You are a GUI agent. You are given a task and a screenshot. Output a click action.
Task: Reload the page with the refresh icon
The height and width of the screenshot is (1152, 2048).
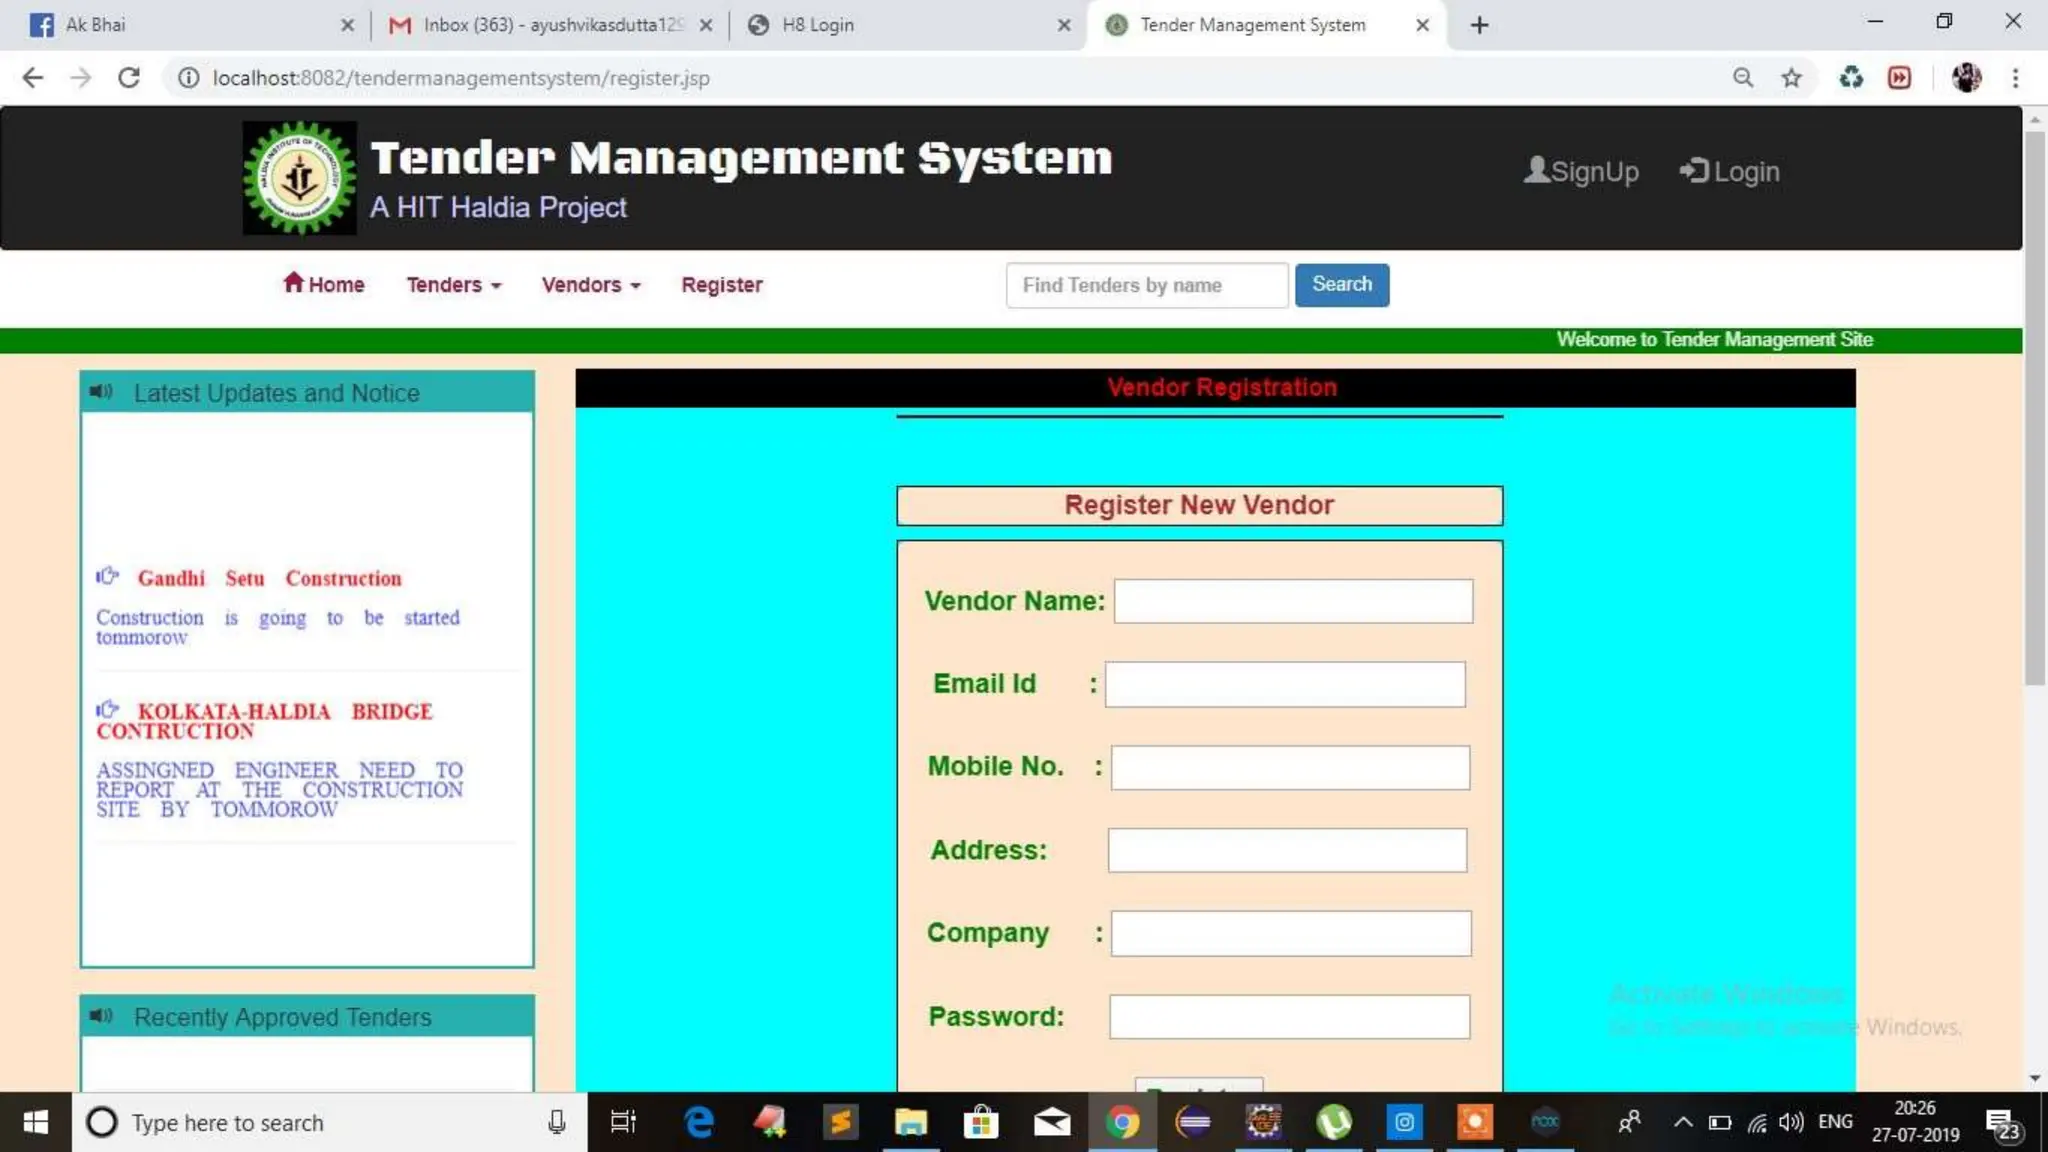pyautogui.click(x=129, y=78)
